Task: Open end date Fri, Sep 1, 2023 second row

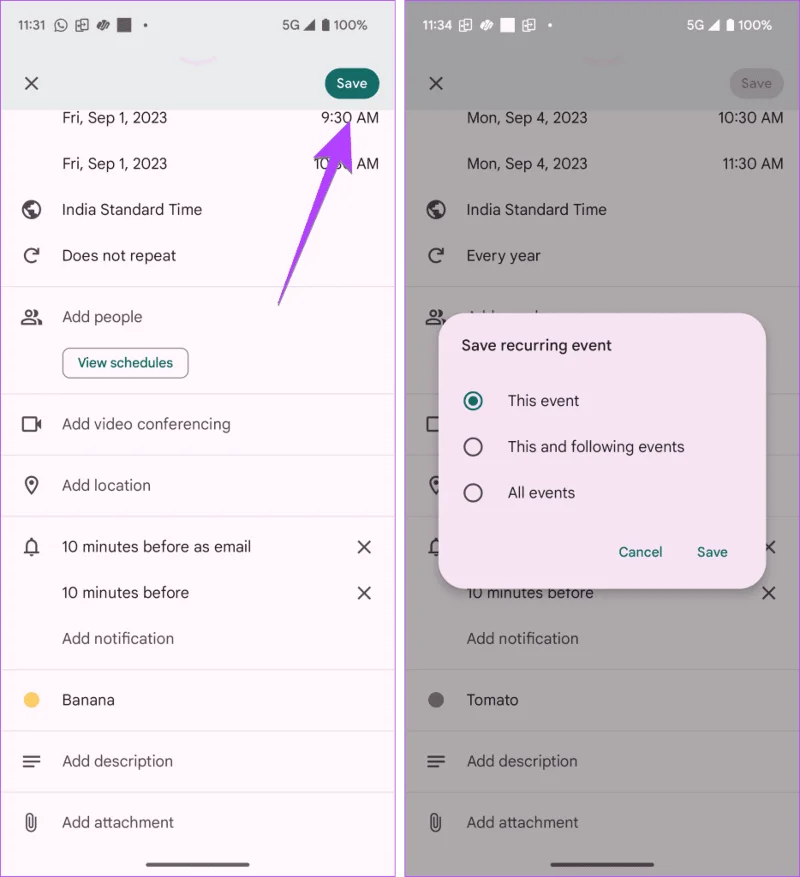Action: coord(115,163)
